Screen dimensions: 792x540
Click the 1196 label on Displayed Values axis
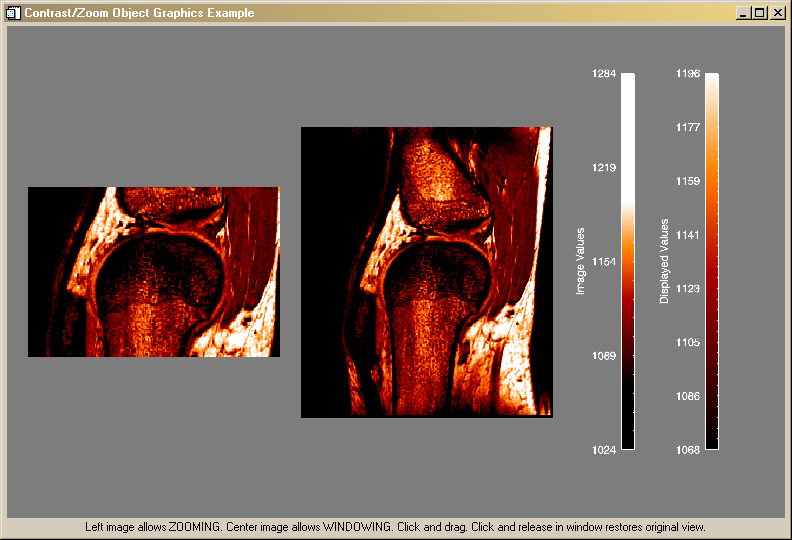pyautogui.click(x=687, y=74)
